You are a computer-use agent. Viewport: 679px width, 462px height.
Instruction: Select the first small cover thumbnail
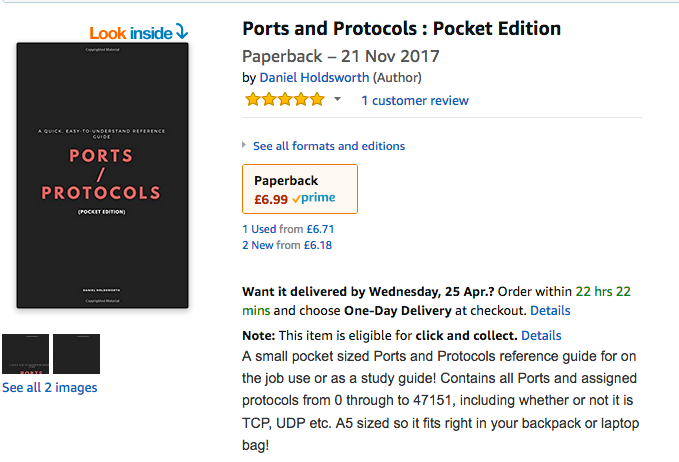(x=25, y=353)
